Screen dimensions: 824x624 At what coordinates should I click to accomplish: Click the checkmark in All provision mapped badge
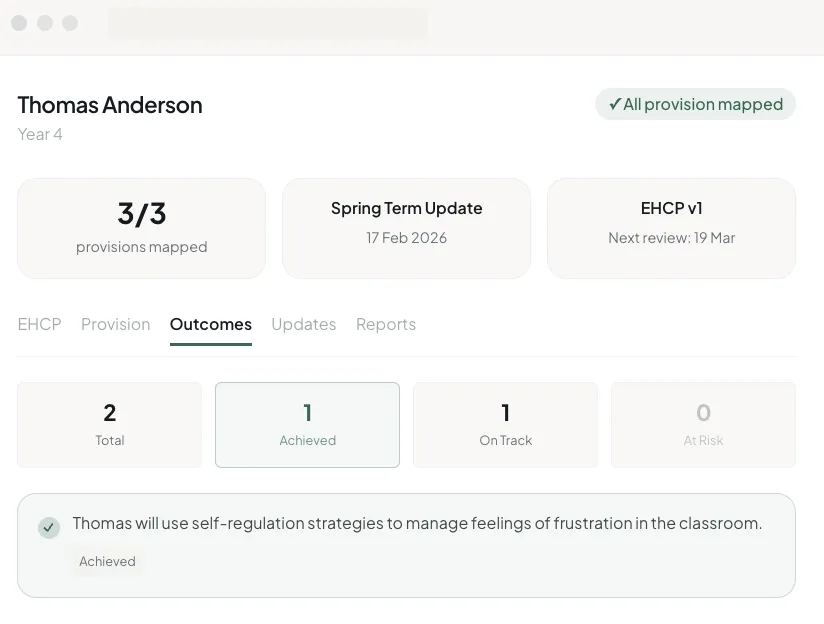point(614,104)
